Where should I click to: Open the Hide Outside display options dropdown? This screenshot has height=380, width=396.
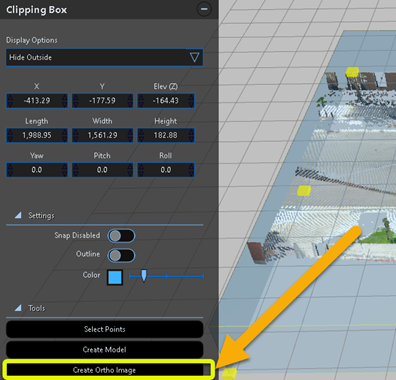104,57
